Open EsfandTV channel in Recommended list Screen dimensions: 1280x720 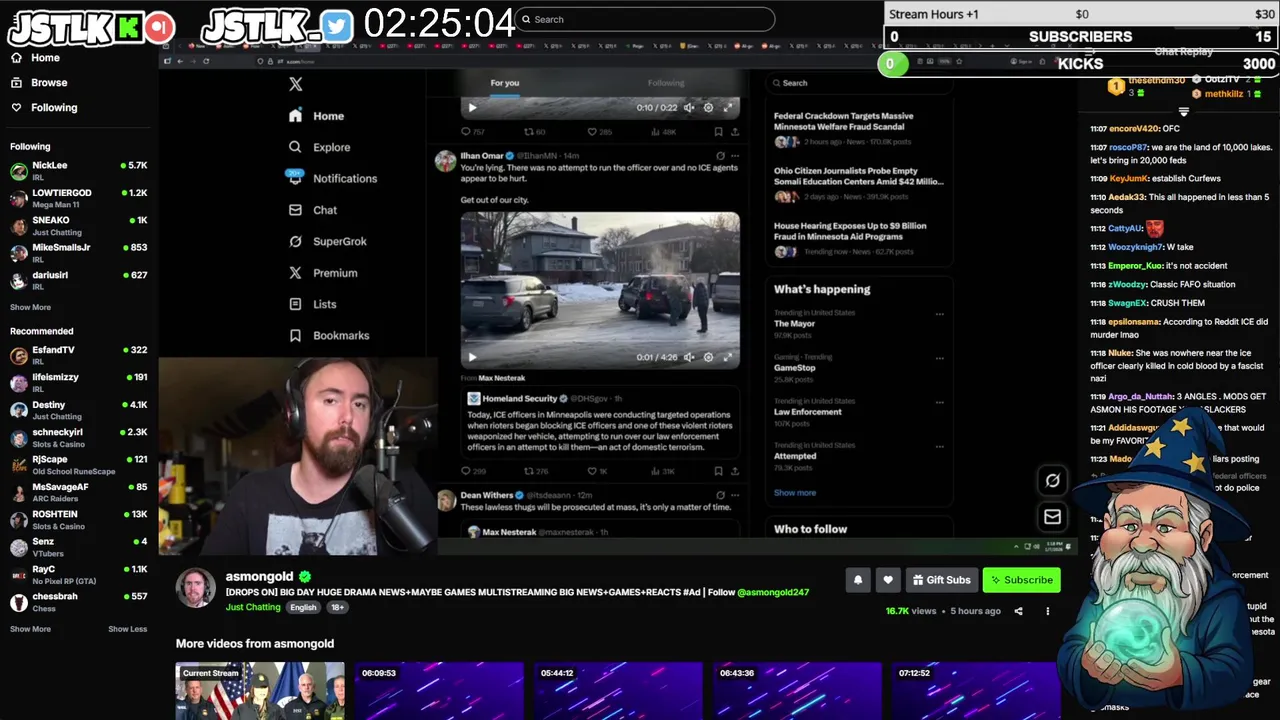coord(78,355)
